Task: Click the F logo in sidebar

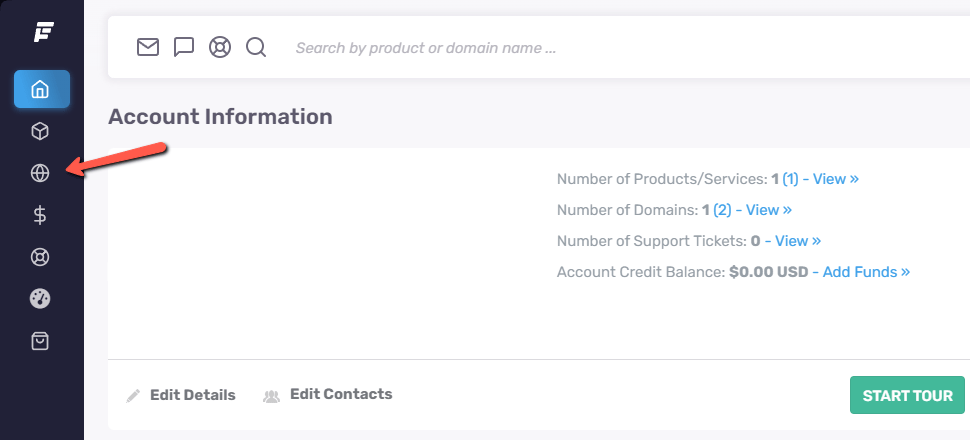Action: coord(44,32)
